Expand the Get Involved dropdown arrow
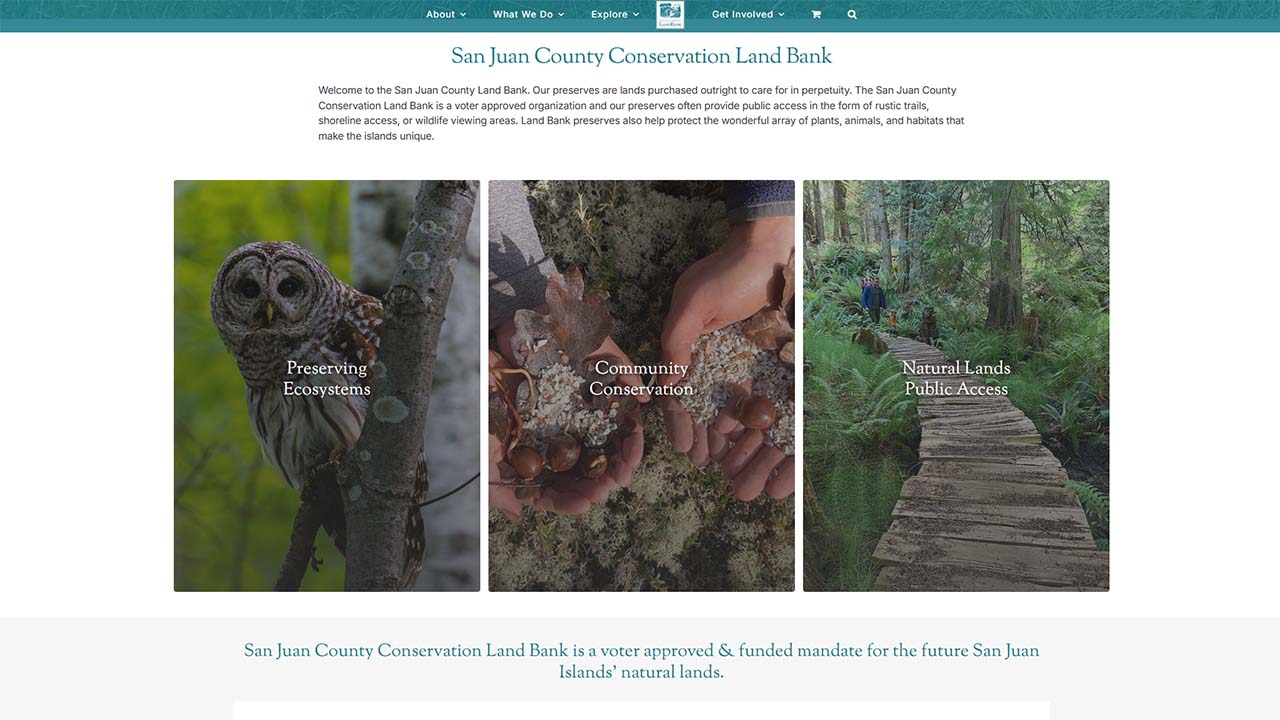The height and width of the screenshot is (720, 1280). click(x=781, y=15)
